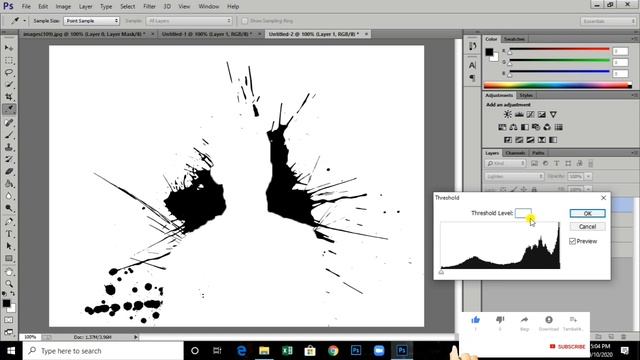The height and width of the screenshot is (360, 640).
Task: Open Chrome from the taskbar
Action: coord(333,351)
